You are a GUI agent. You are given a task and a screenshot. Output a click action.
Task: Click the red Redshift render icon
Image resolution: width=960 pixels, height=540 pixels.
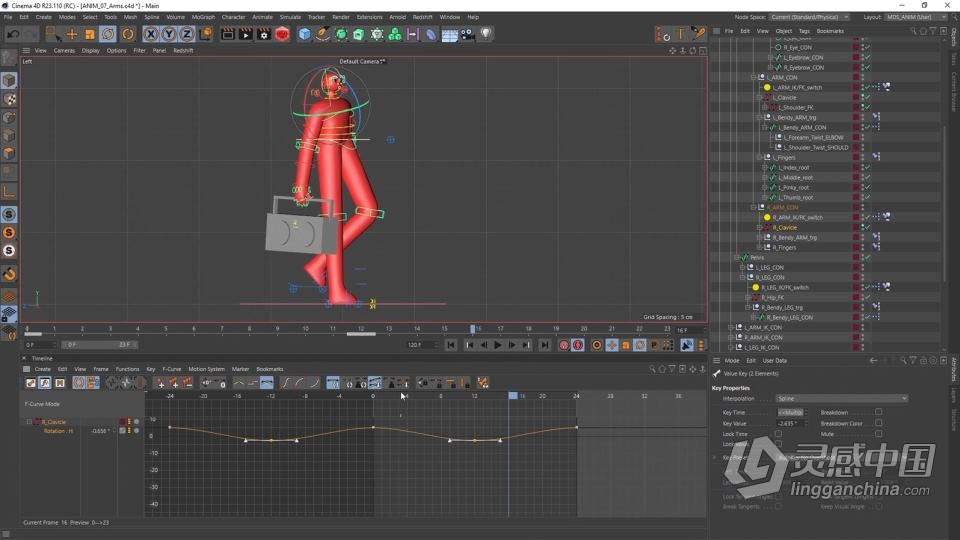click(282, 34)
